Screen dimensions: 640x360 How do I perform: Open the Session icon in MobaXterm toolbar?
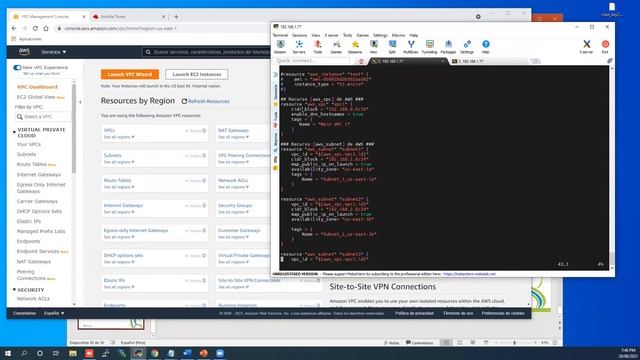(x=280, y=47)
